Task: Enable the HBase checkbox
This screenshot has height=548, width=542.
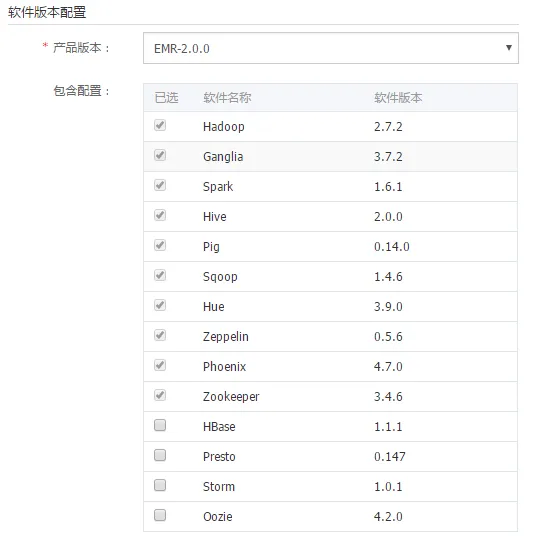Action: point(160,425)
